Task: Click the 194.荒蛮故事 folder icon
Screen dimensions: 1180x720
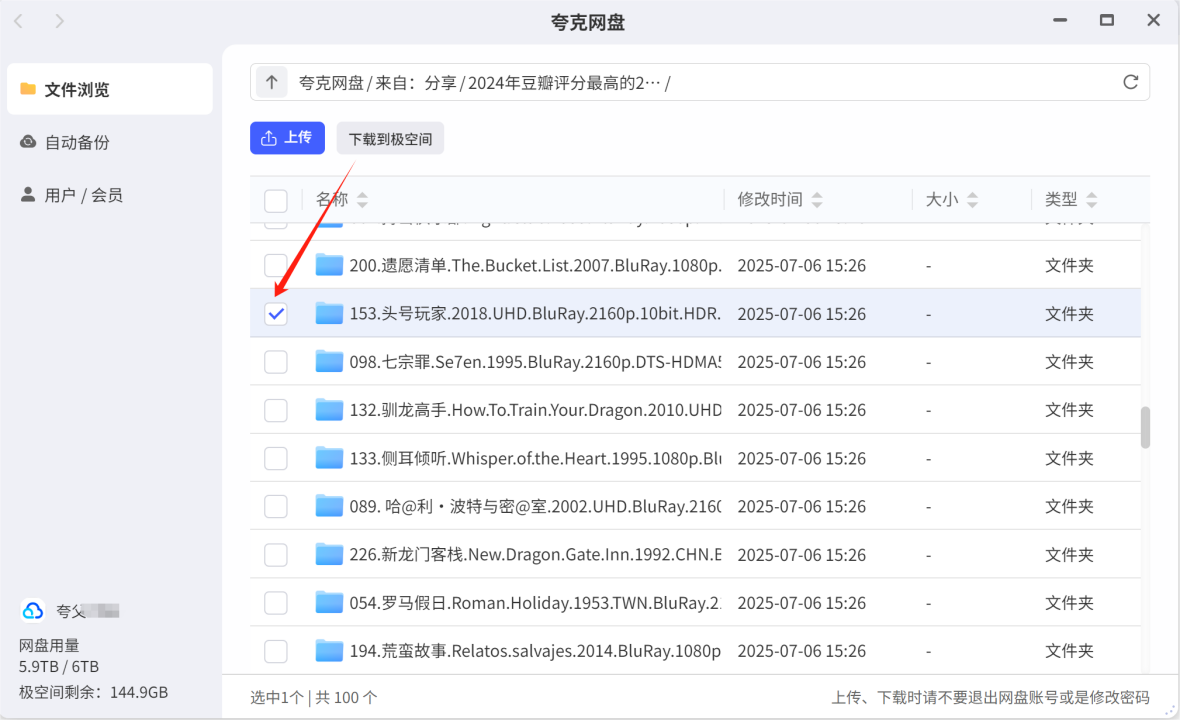Action: click(x=329, y=650)
